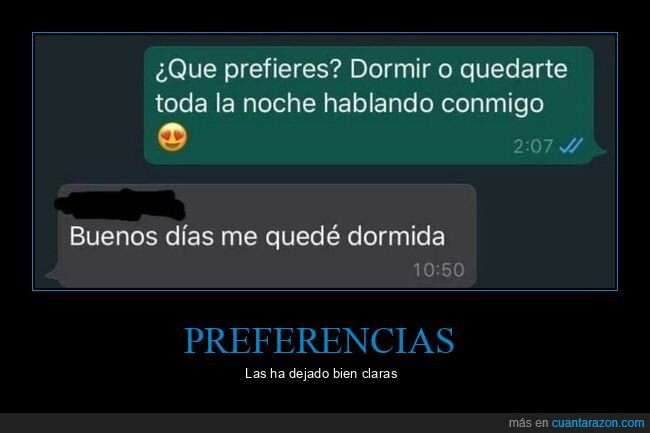Screen dimensions: 650x433
Task: Open the cuantarazon.com link
Action: [598, 423]
